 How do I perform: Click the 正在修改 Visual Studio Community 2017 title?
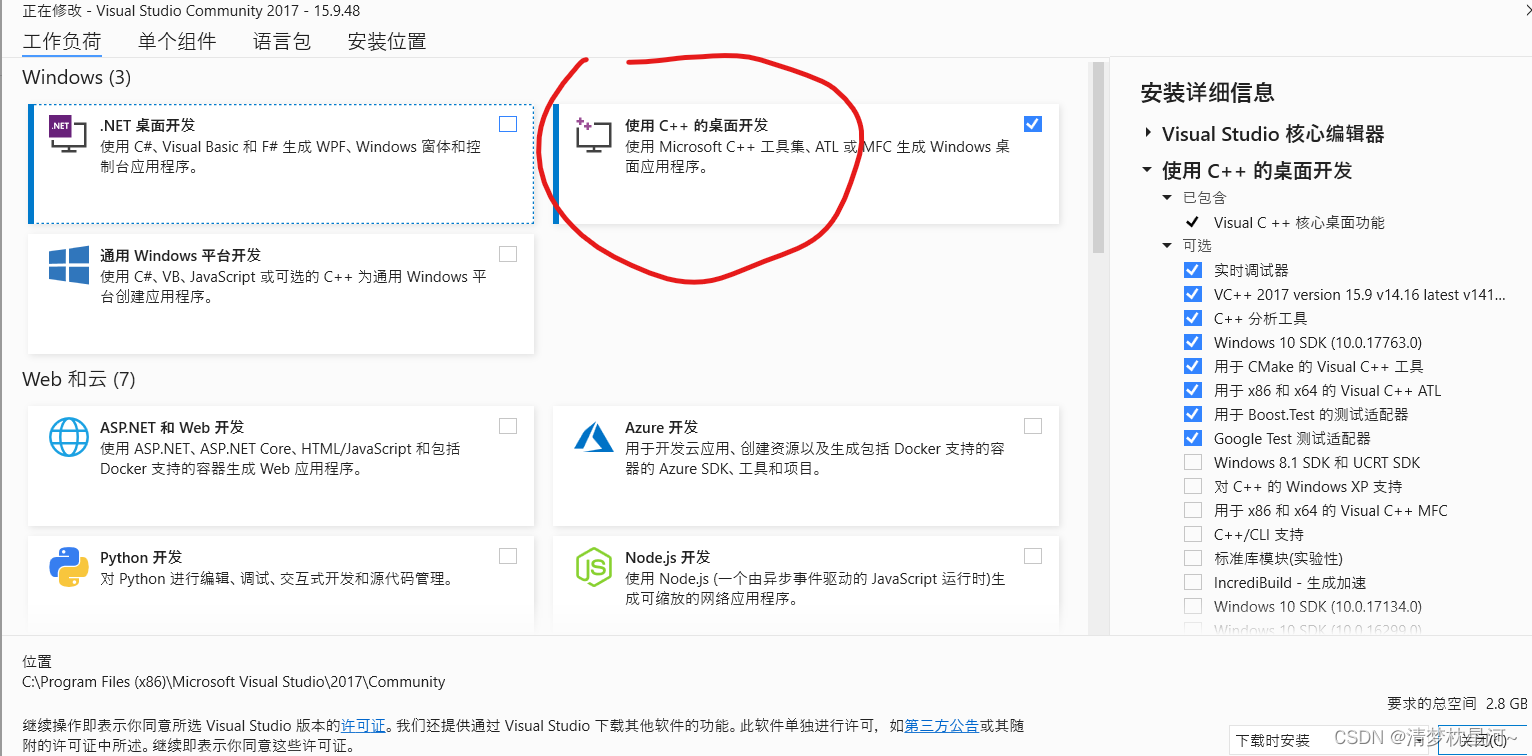191,10
